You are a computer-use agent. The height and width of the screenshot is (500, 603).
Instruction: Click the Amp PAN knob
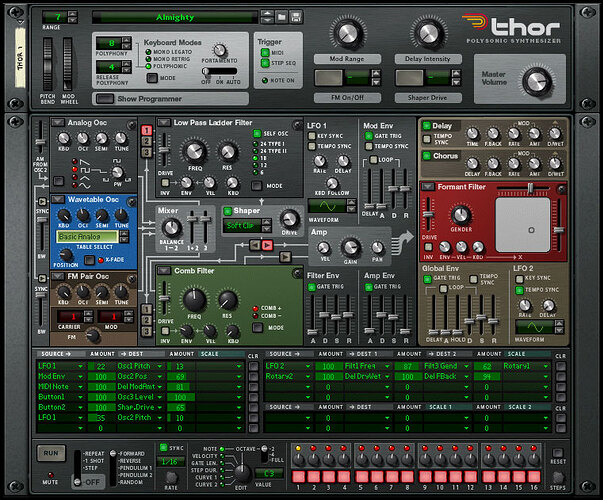(377, 247)
